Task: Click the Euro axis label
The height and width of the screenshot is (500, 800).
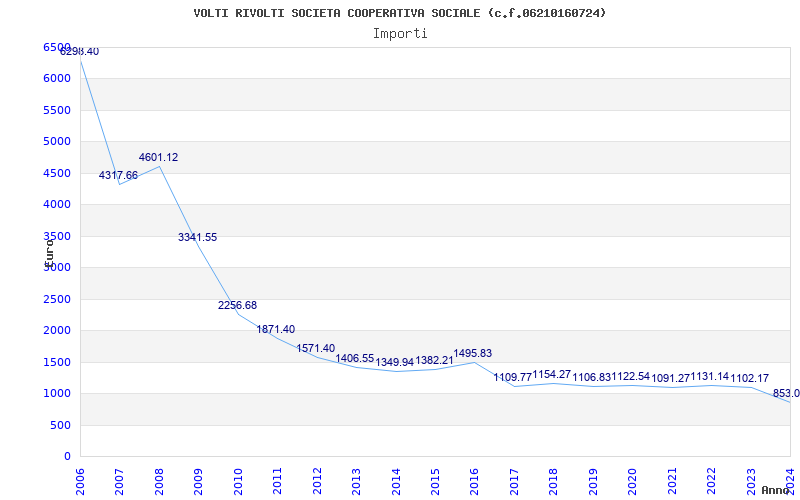Action: click(49, 252)
